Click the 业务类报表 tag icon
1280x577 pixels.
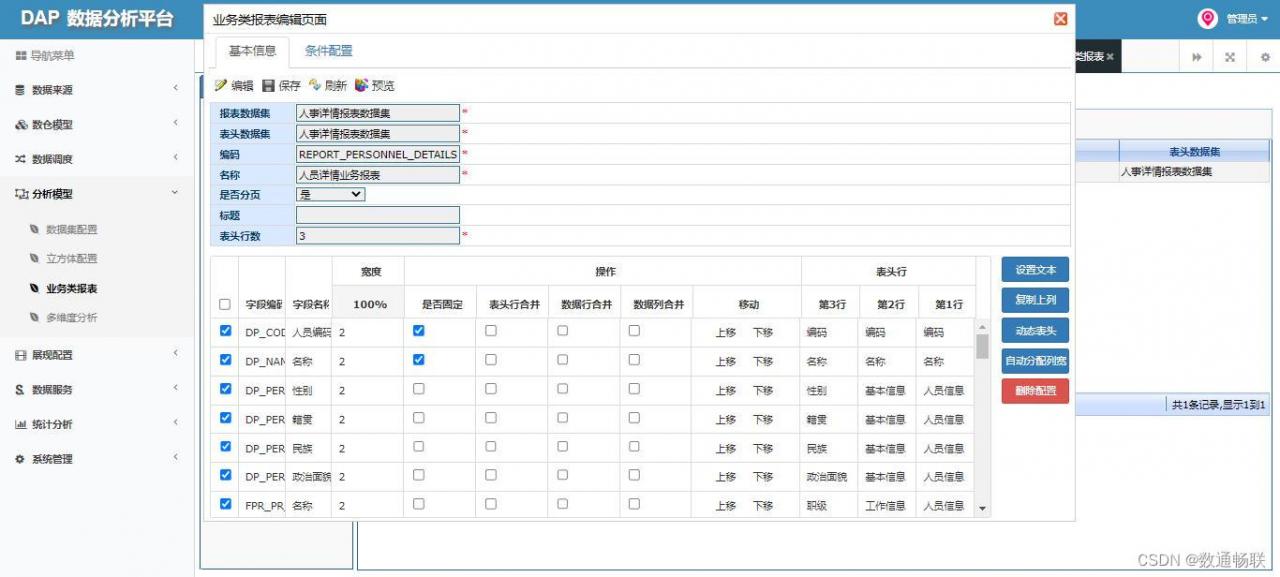pyautogui.click(x=35, y=288)
